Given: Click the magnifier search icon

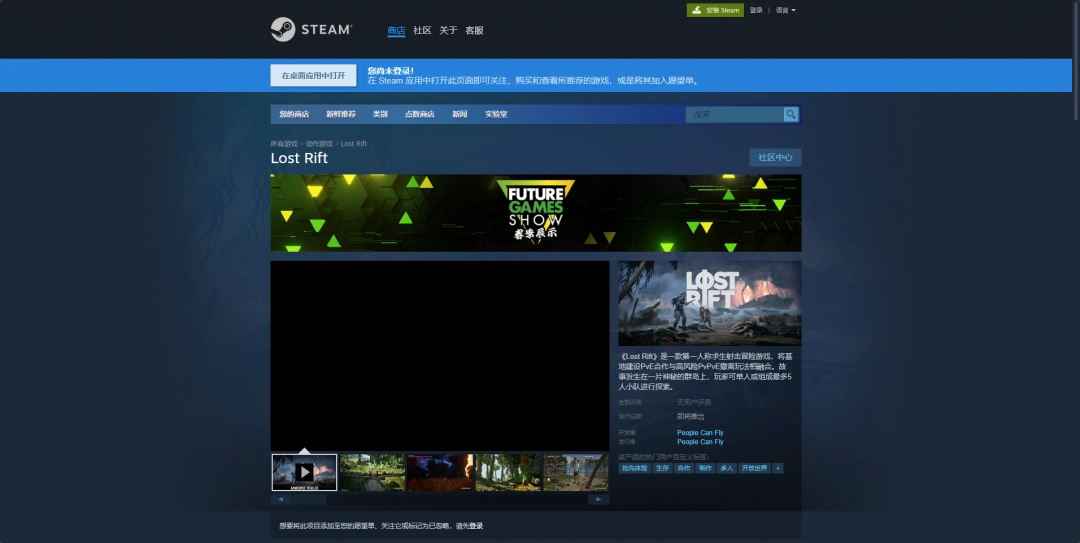Looking at the screenshot, I should pos(791,114).
